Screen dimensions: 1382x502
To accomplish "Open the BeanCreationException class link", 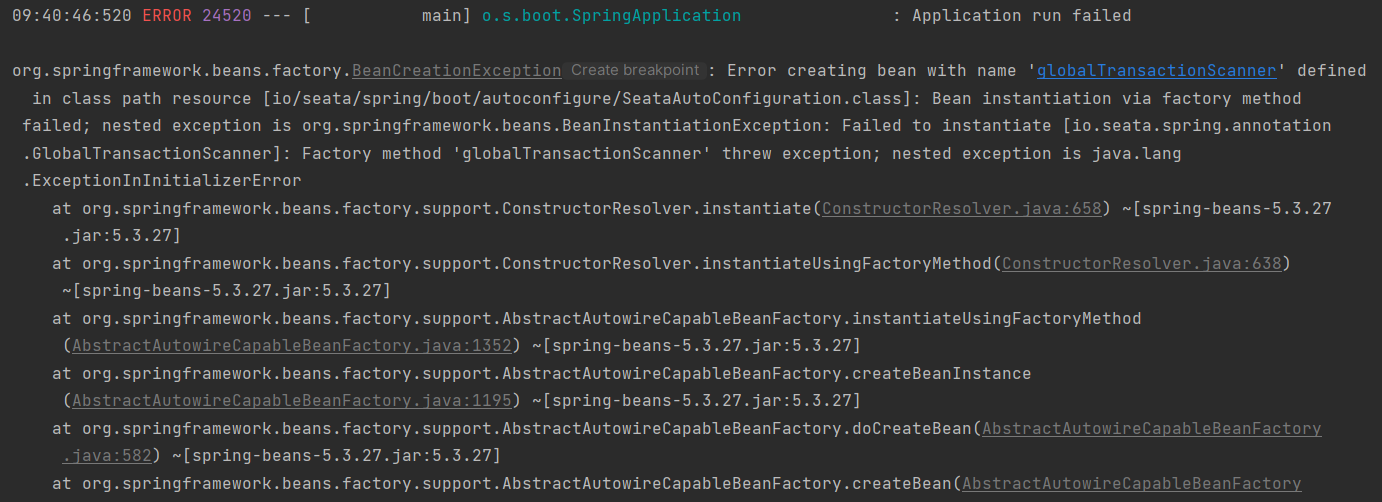I will (x=456, y=71).
